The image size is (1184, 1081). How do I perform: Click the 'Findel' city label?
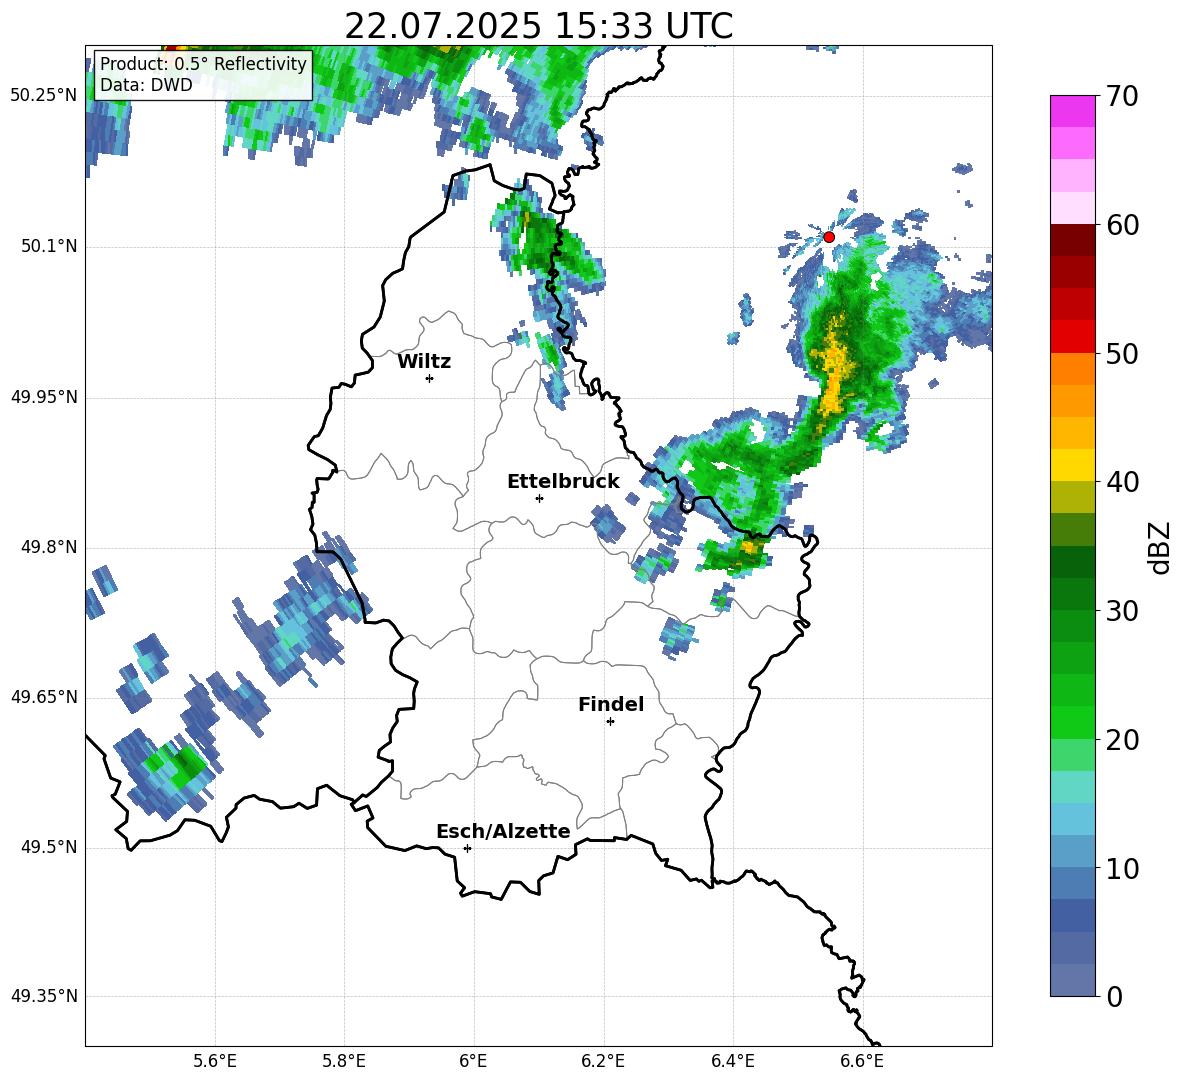[x=611, y=704]
